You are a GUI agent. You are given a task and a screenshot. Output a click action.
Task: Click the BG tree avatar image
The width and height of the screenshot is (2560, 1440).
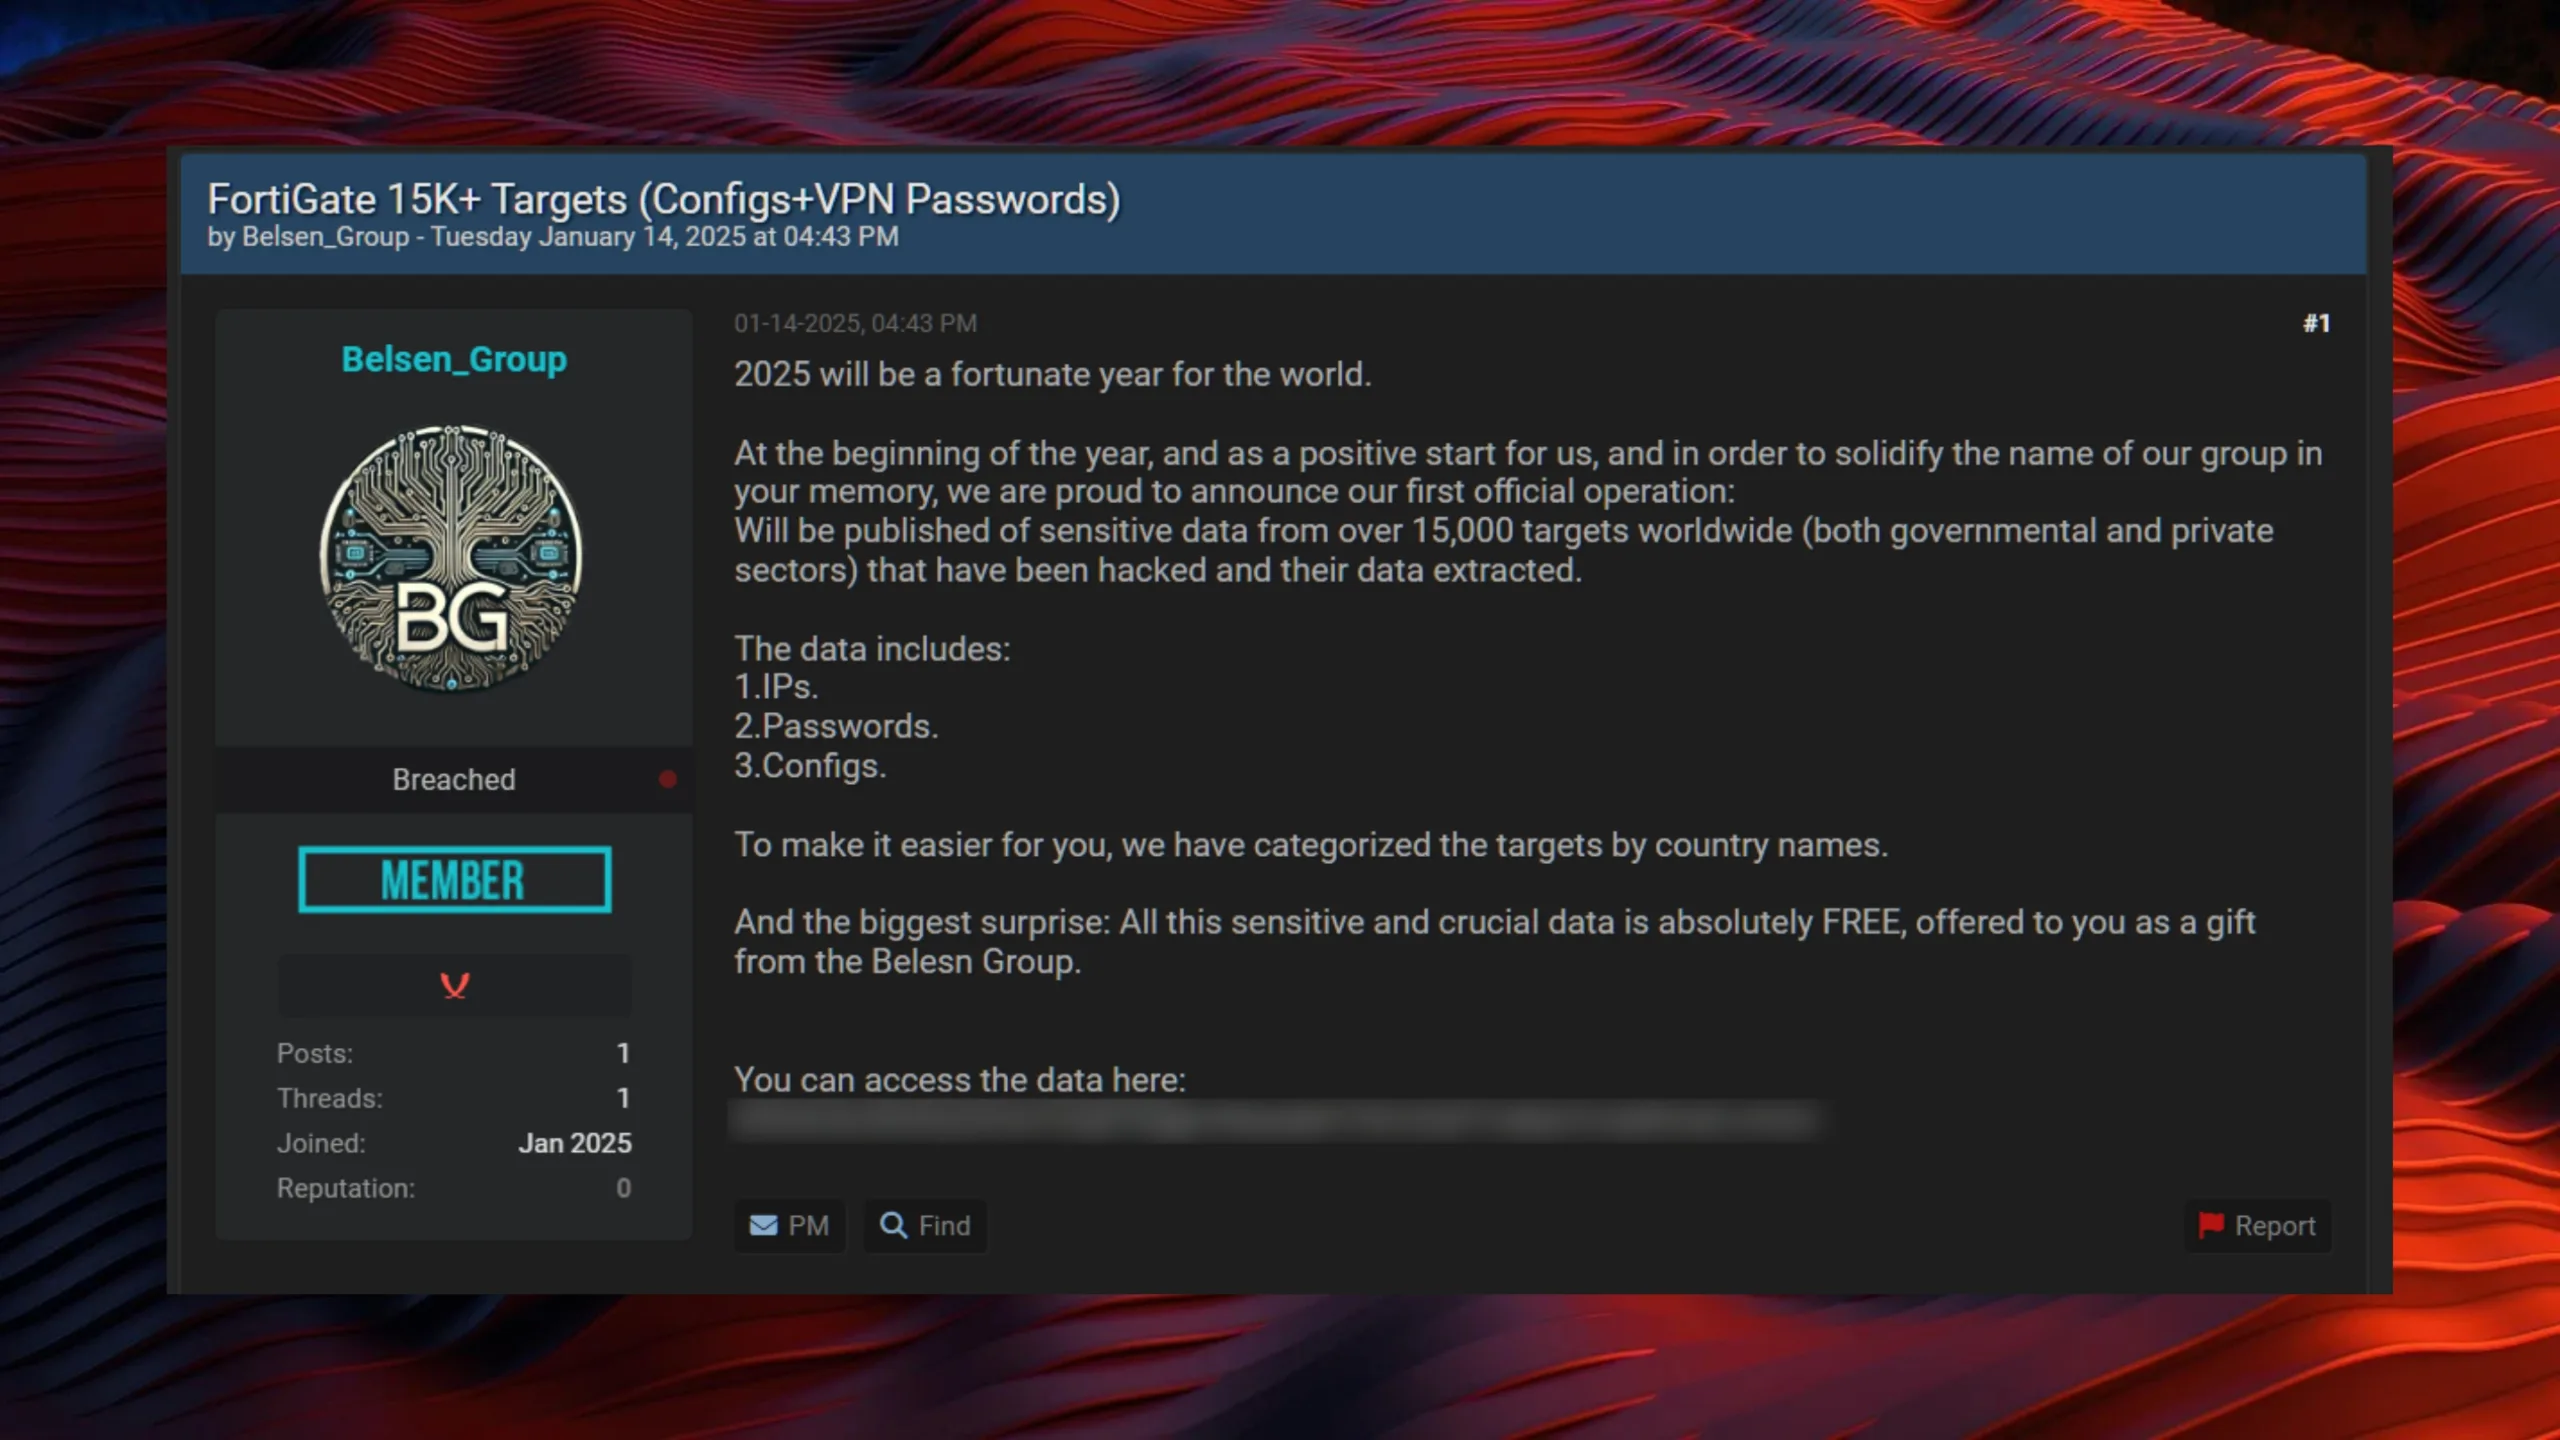coord(451,558)
